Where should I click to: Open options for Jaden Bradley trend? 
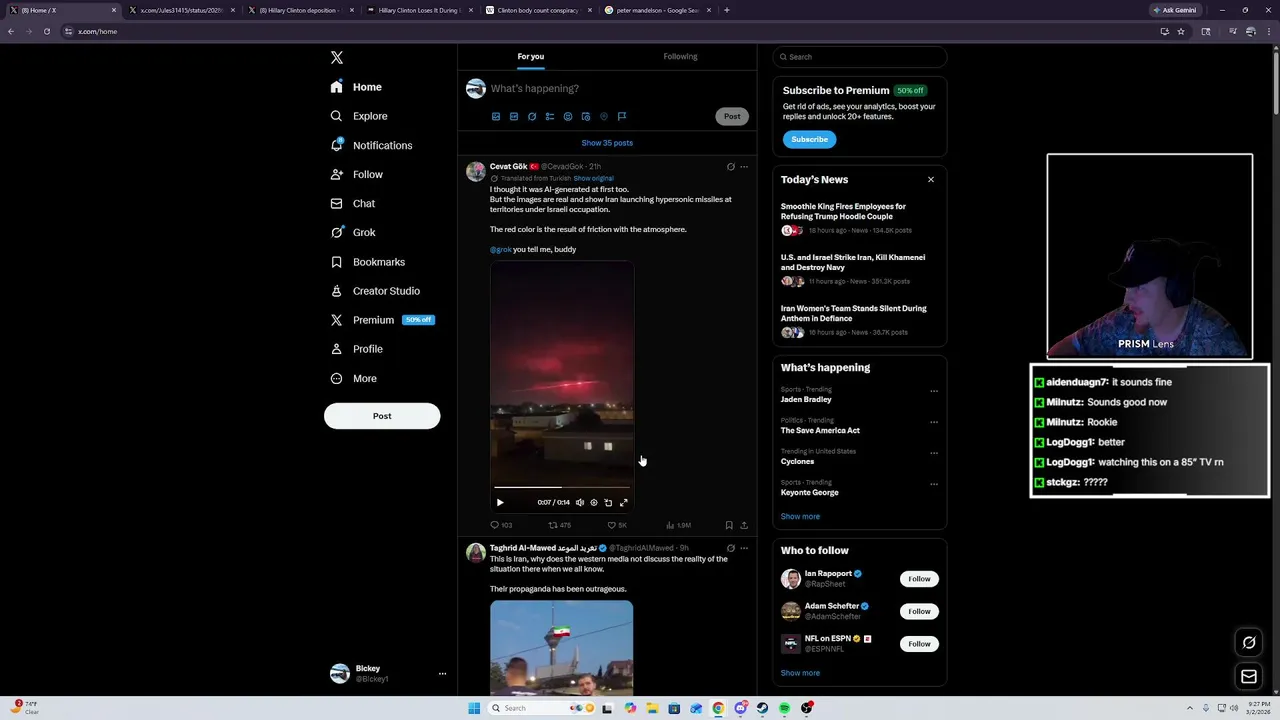(934, 392)
